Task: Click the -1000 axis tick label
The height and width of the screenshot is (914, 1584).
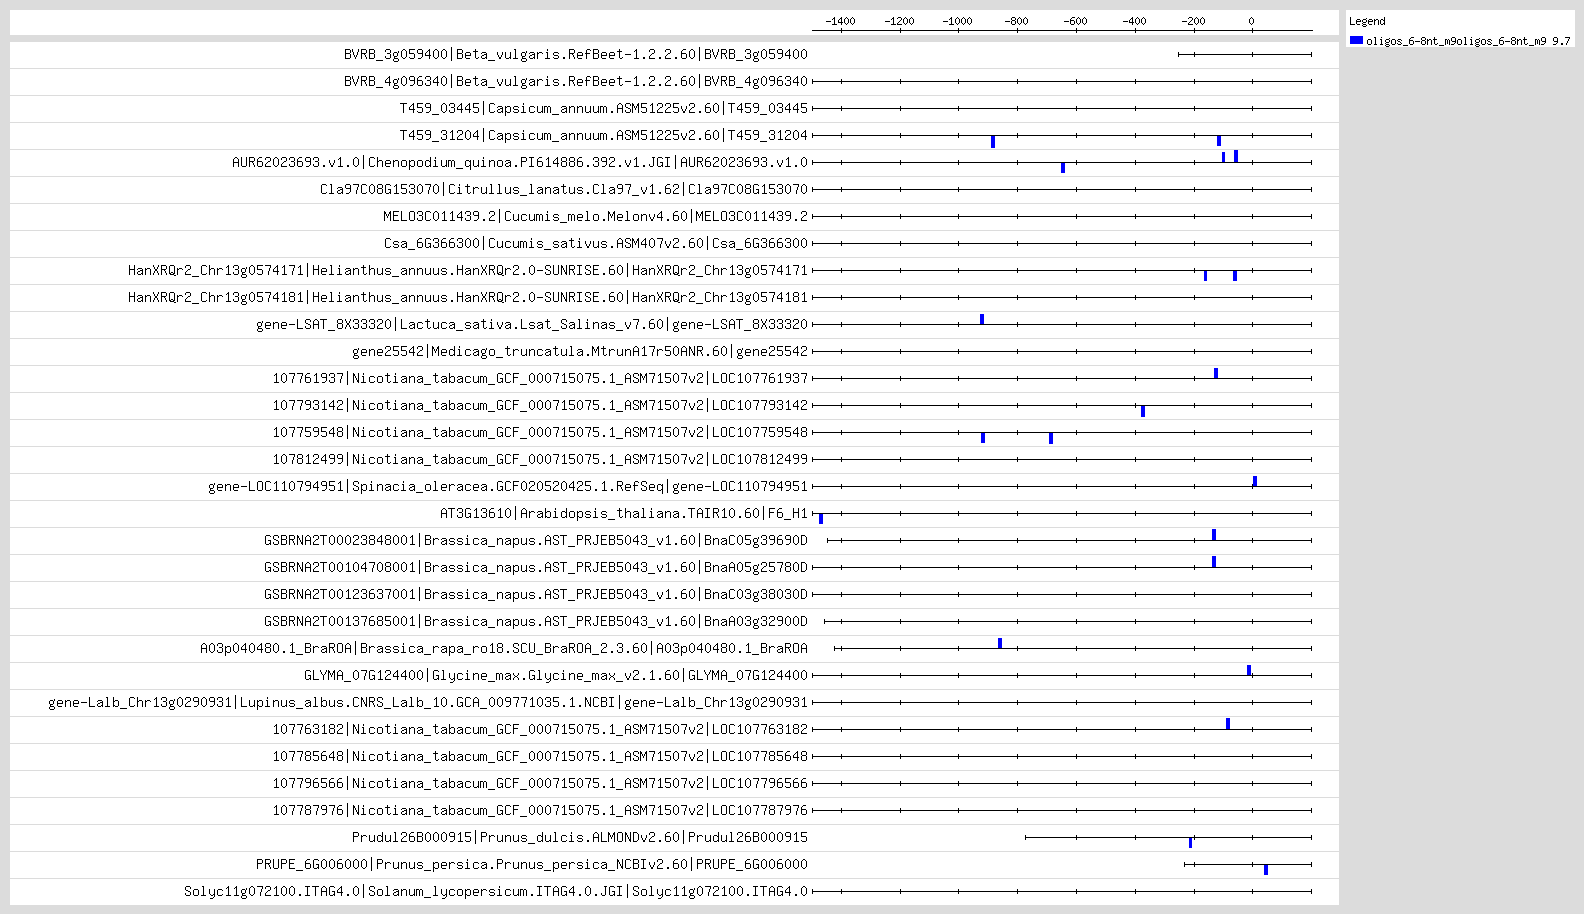Action: click(957, 21)
